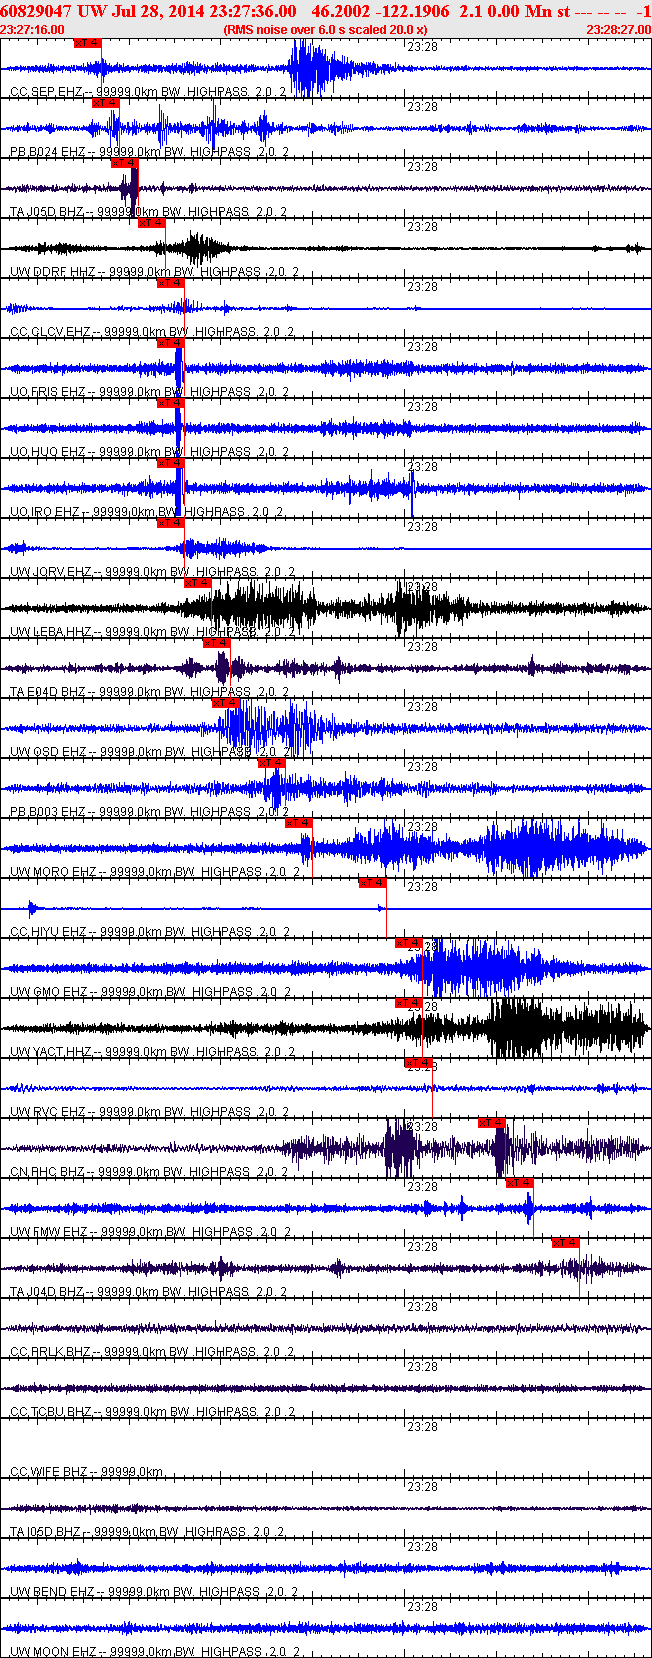The height and width of the screenshot is (1658, 652).
Task: Click the coordinates 46.2002 -122.1906
Action: pyautogui.click(x=380, y=10)
